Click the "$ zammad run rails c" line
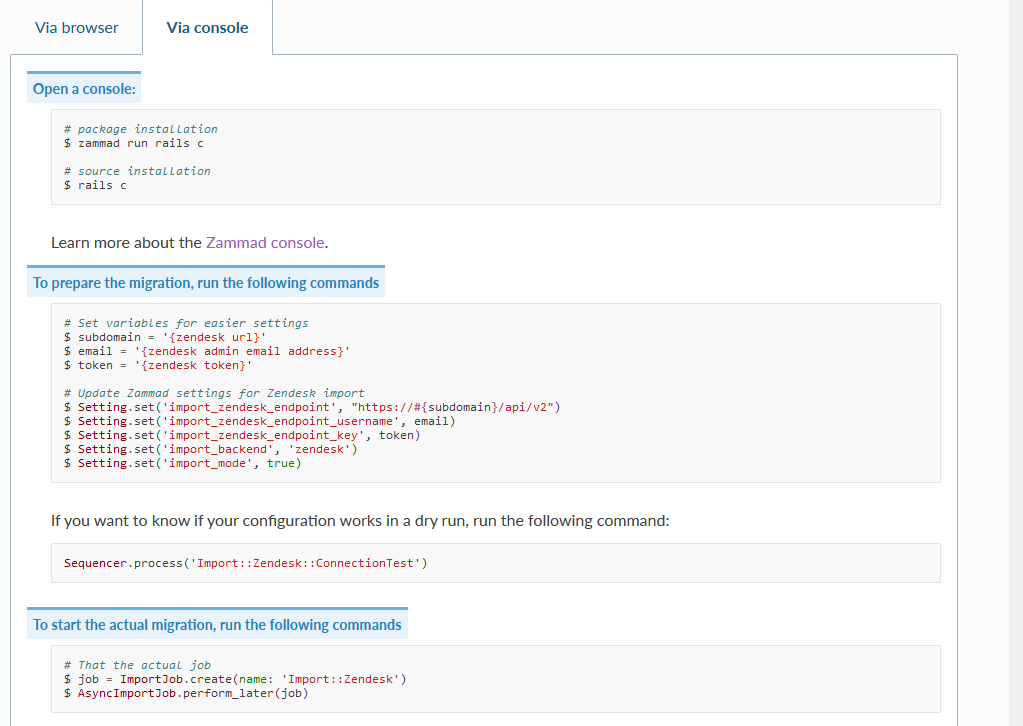Image resolution: width=1023 pixels, height=726 pixels. tap(134, 144)
